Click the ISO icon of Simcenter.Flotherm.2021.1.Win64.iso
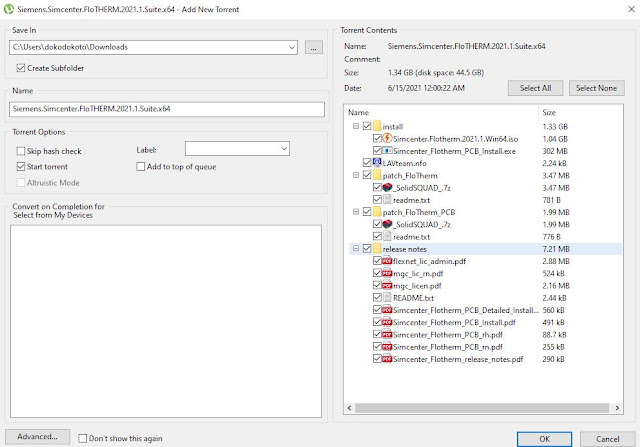The height and width of the screenshot is (447, 640). click(x=387, y=138)
